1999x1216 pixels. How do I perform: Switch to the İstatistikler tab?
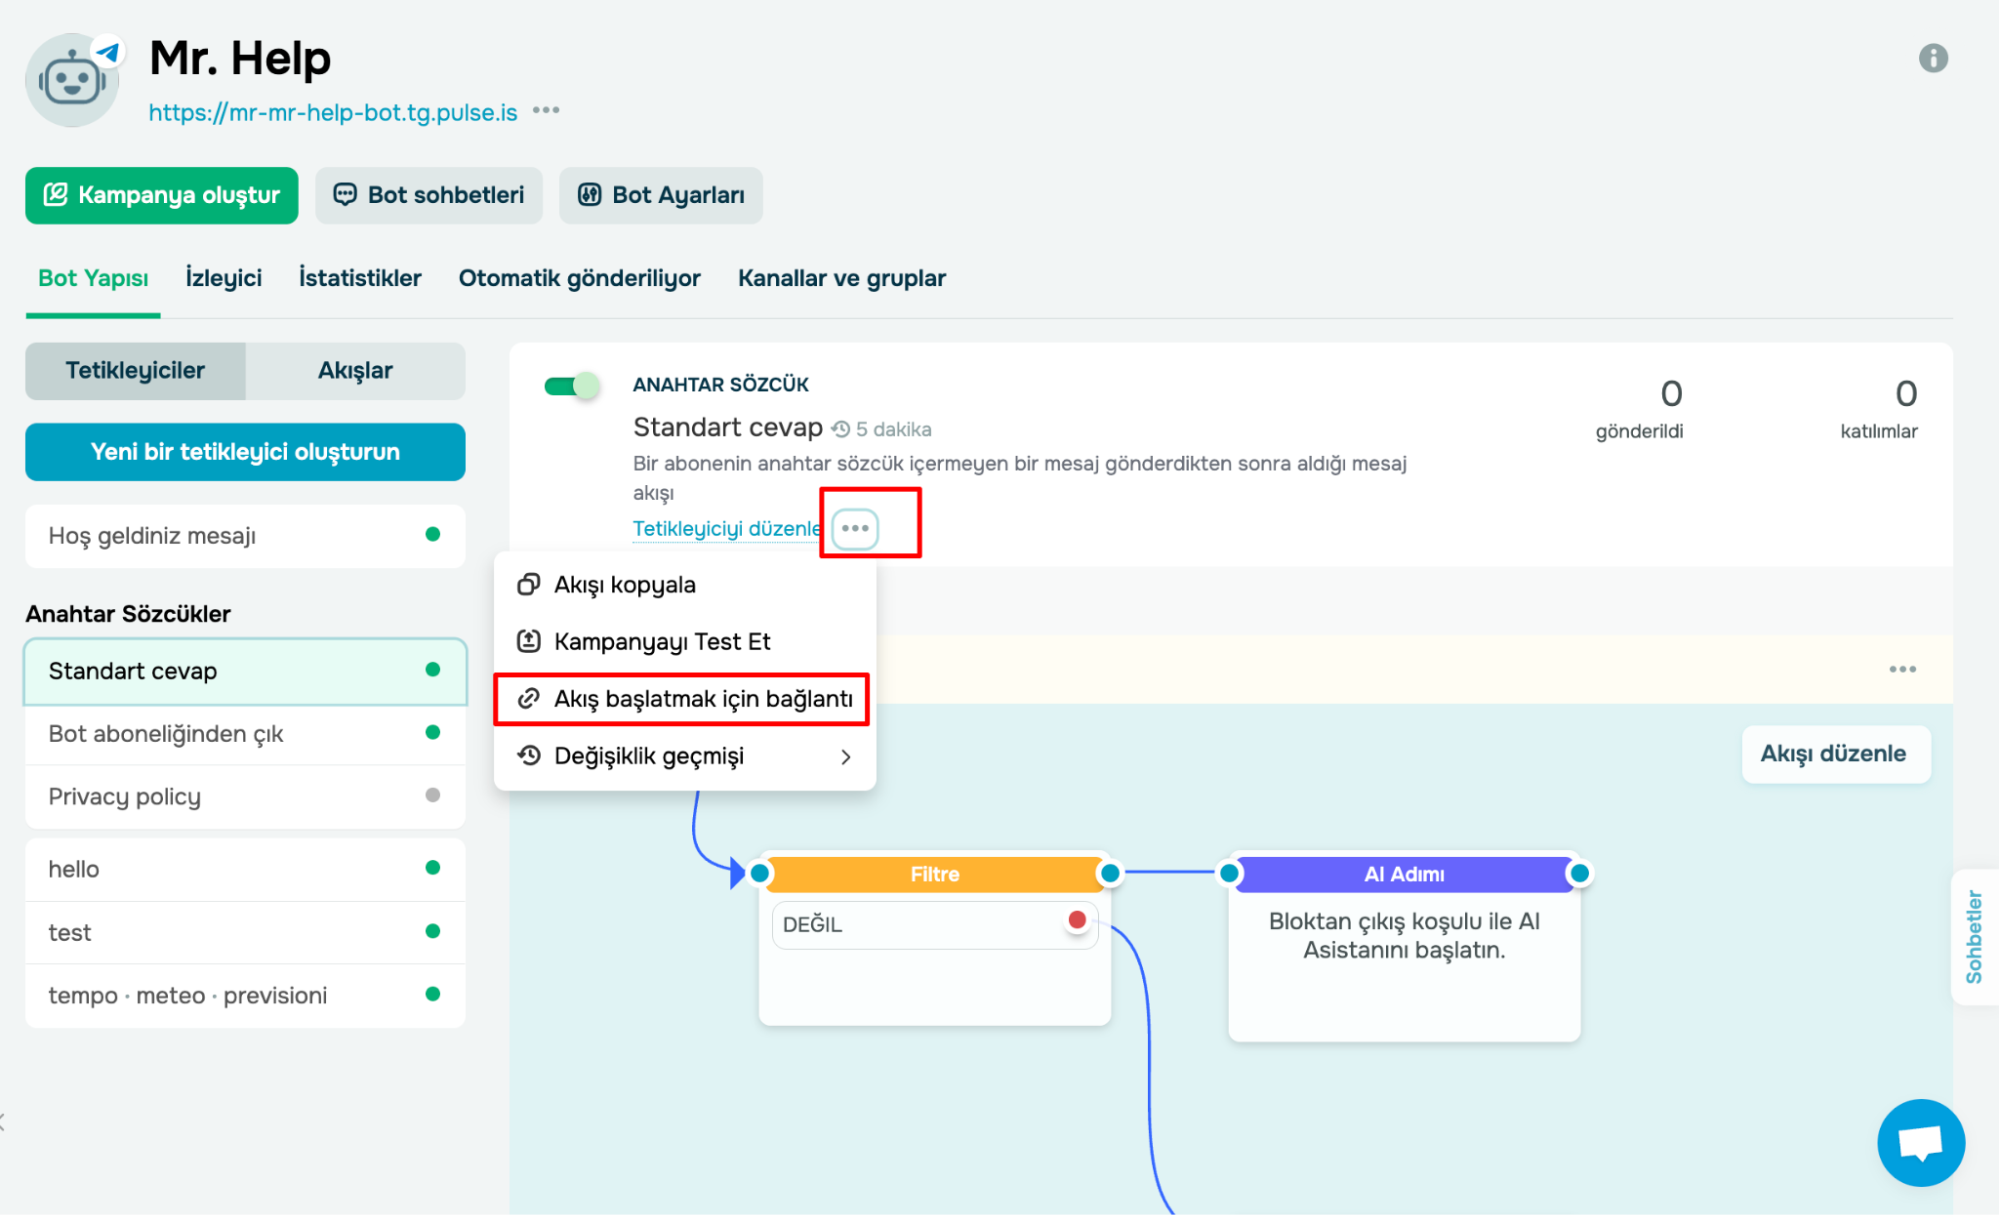[x=359, y=278]
